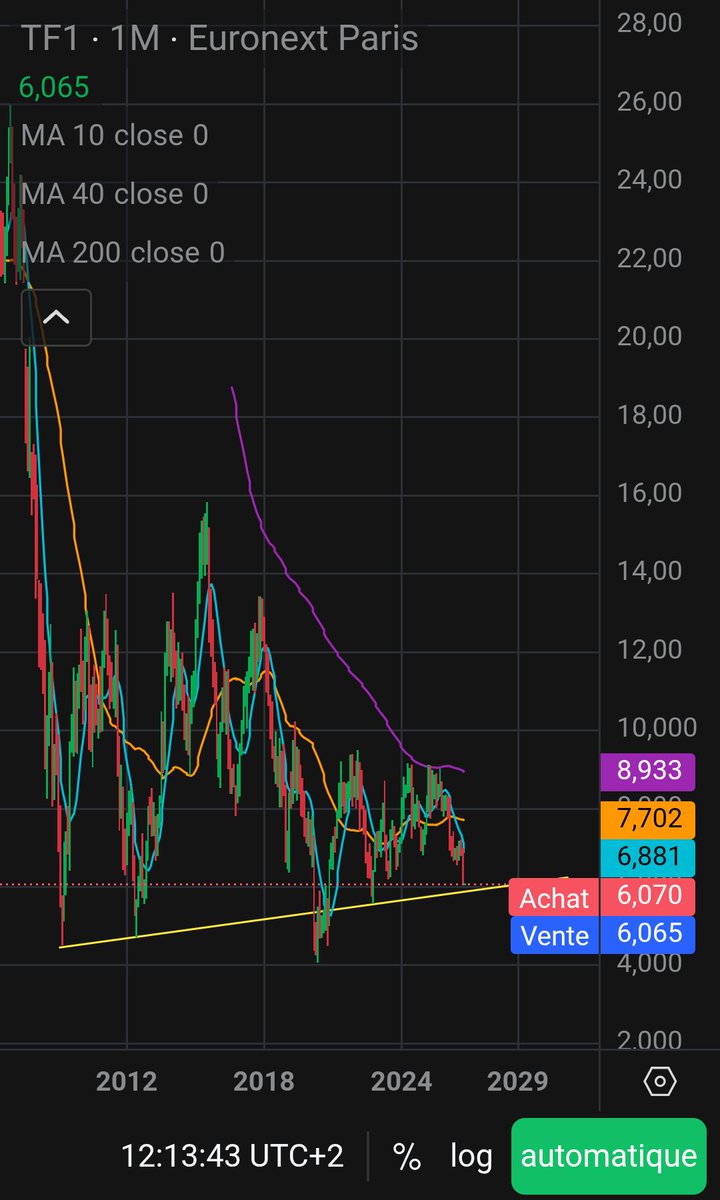Open the timezone 12:13:43 UTC+2 selector

point(232,1156)
